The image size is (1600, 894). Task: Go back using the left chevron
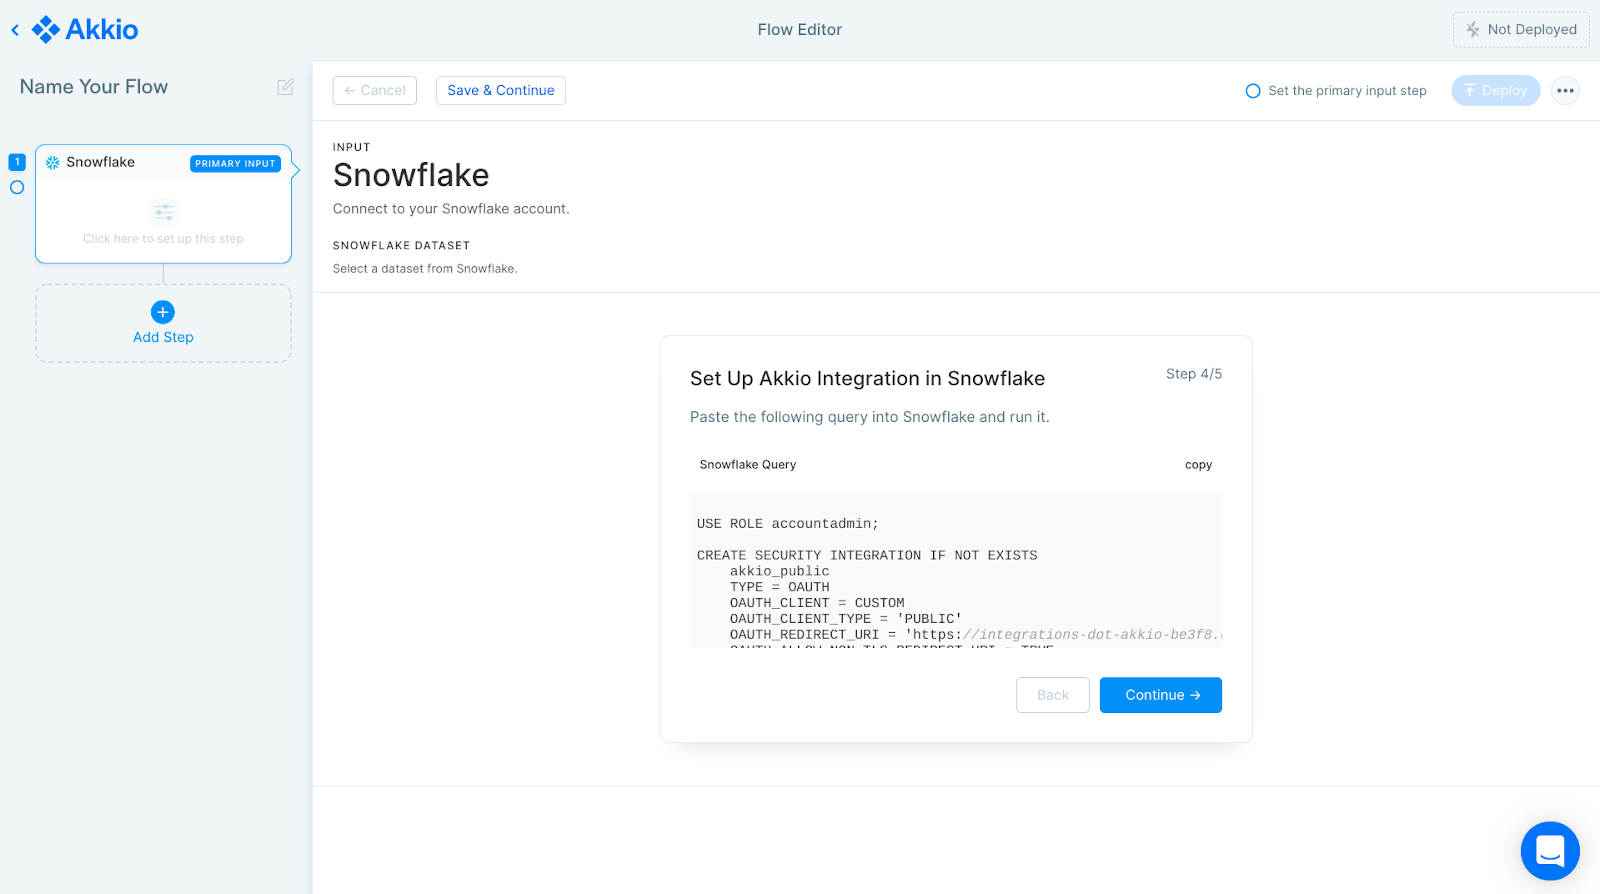tap(15, 30)
